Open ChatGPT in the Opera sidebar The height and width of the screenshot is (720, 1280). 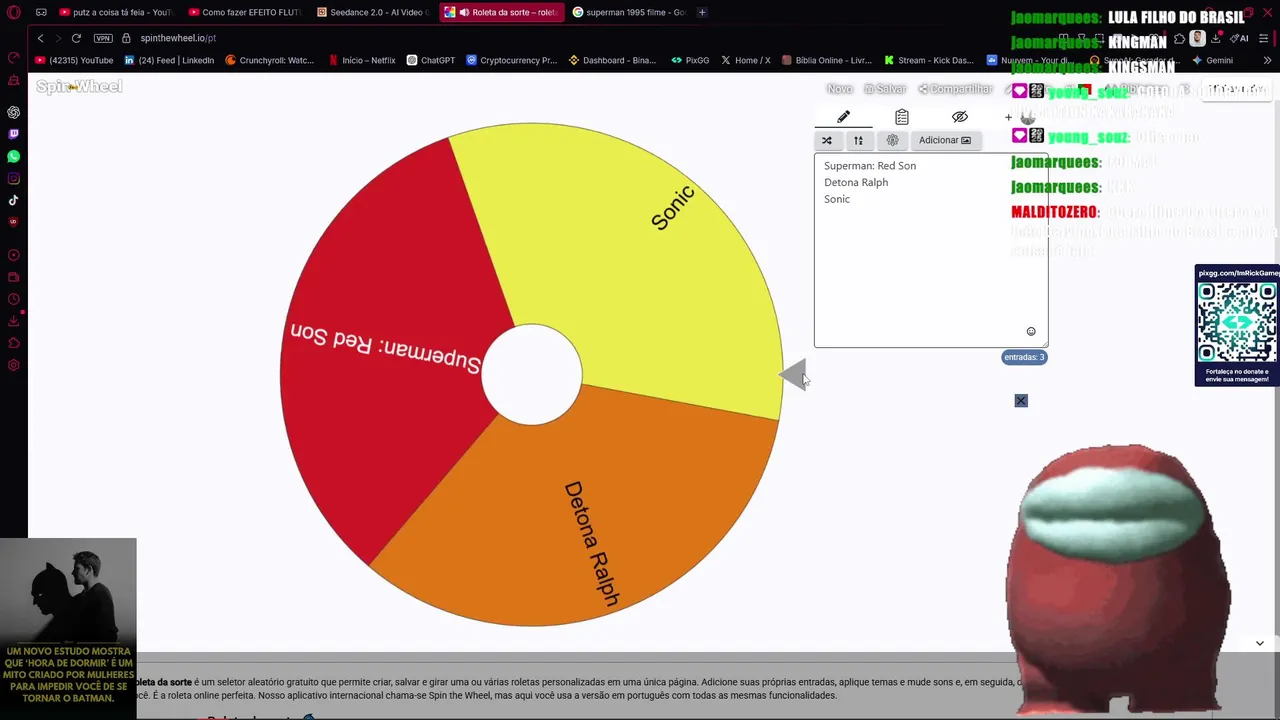(x=13, y=112)
